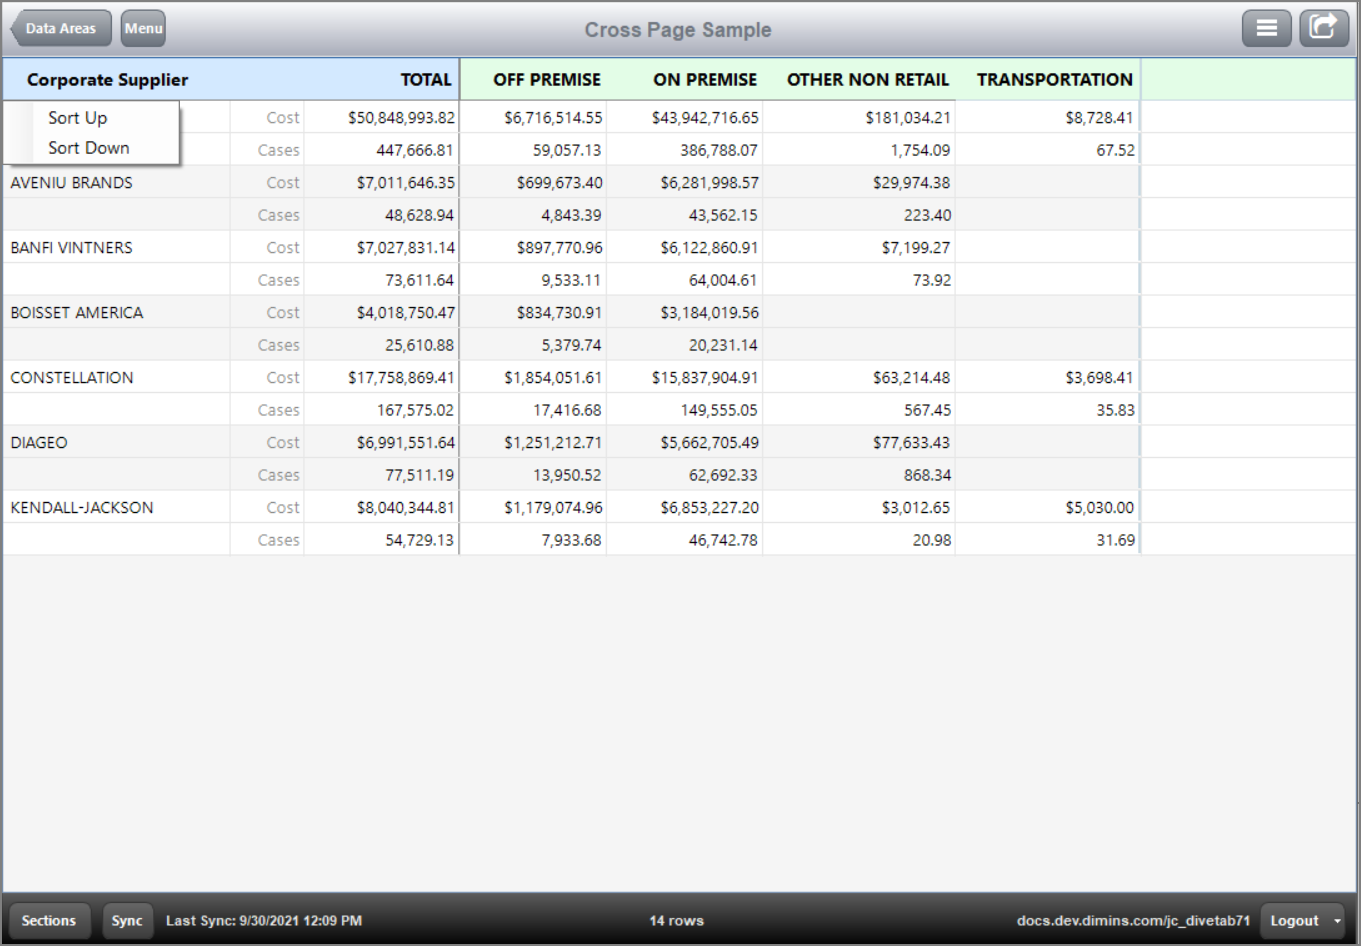Select the ON PREMISE column header
Viewport: 1361px width, 946px height.
[705, 80]
